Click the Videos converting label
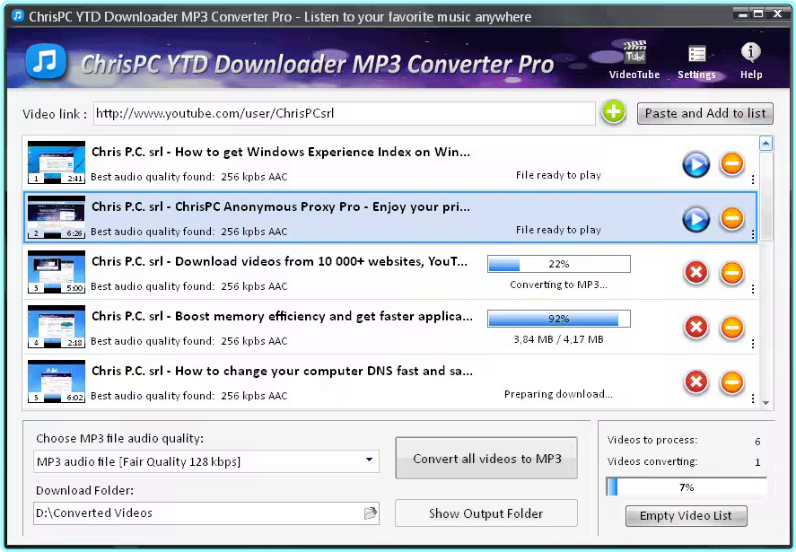The image size is (796, 552). [652, 461]
